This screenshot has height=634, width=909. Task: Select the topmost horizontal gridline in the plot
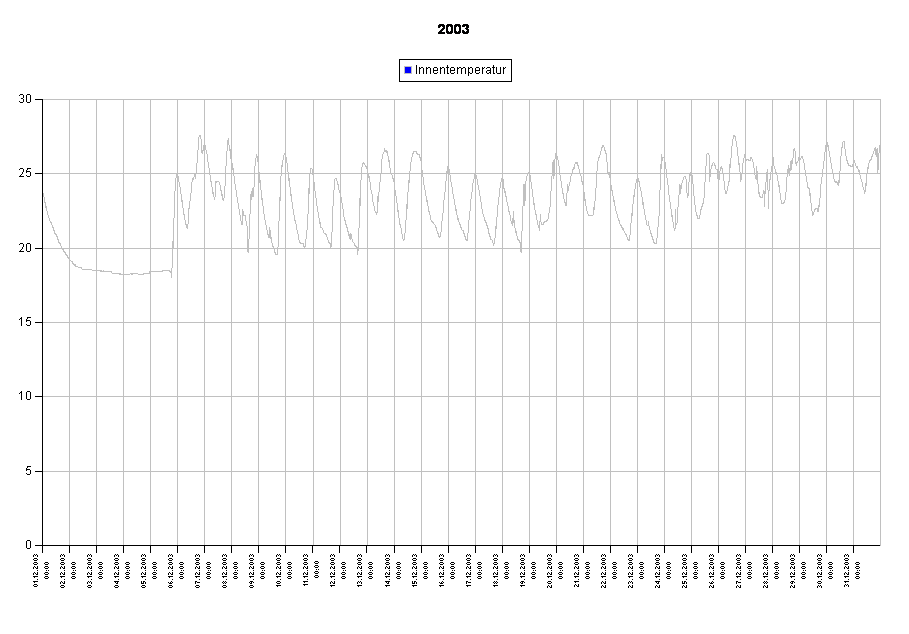click(x=460, y=173)
